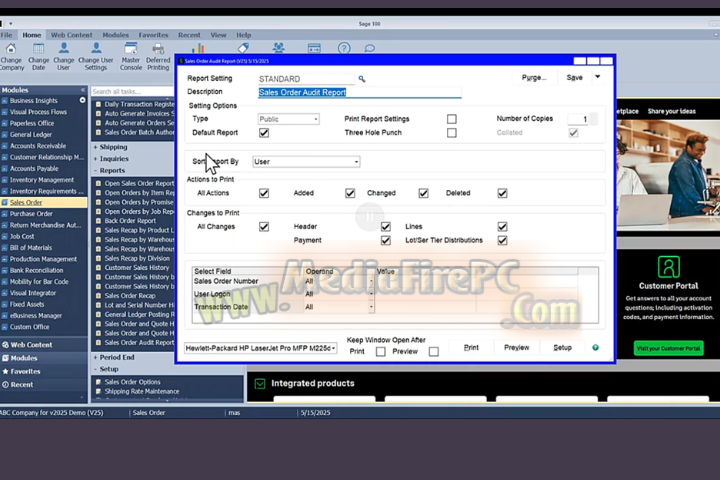This screenshot has height=480, width=720.
Task: Click the chat bubble ribbon icon
Action: [x=370, y=48]
